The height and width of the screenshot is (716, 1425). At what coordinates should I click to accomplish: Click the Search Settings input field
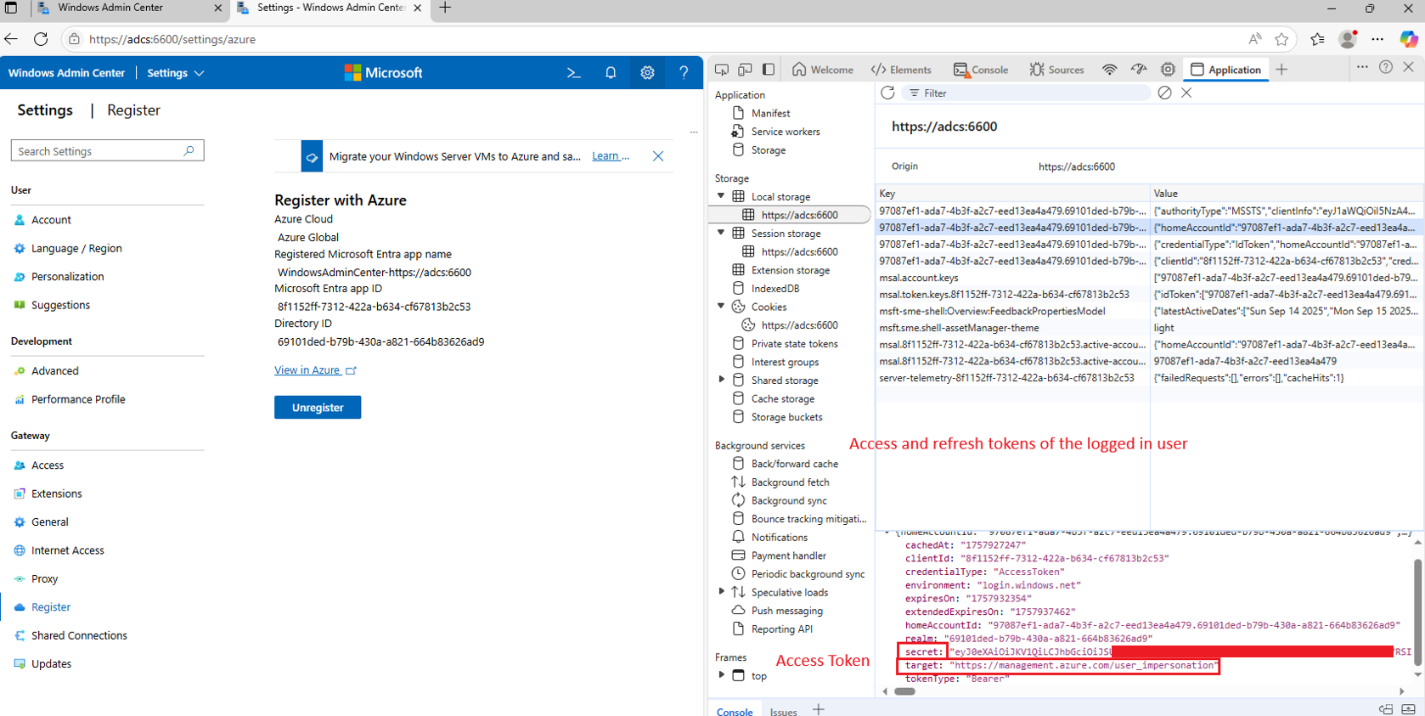pyautogui.click(x=100, y=151)
